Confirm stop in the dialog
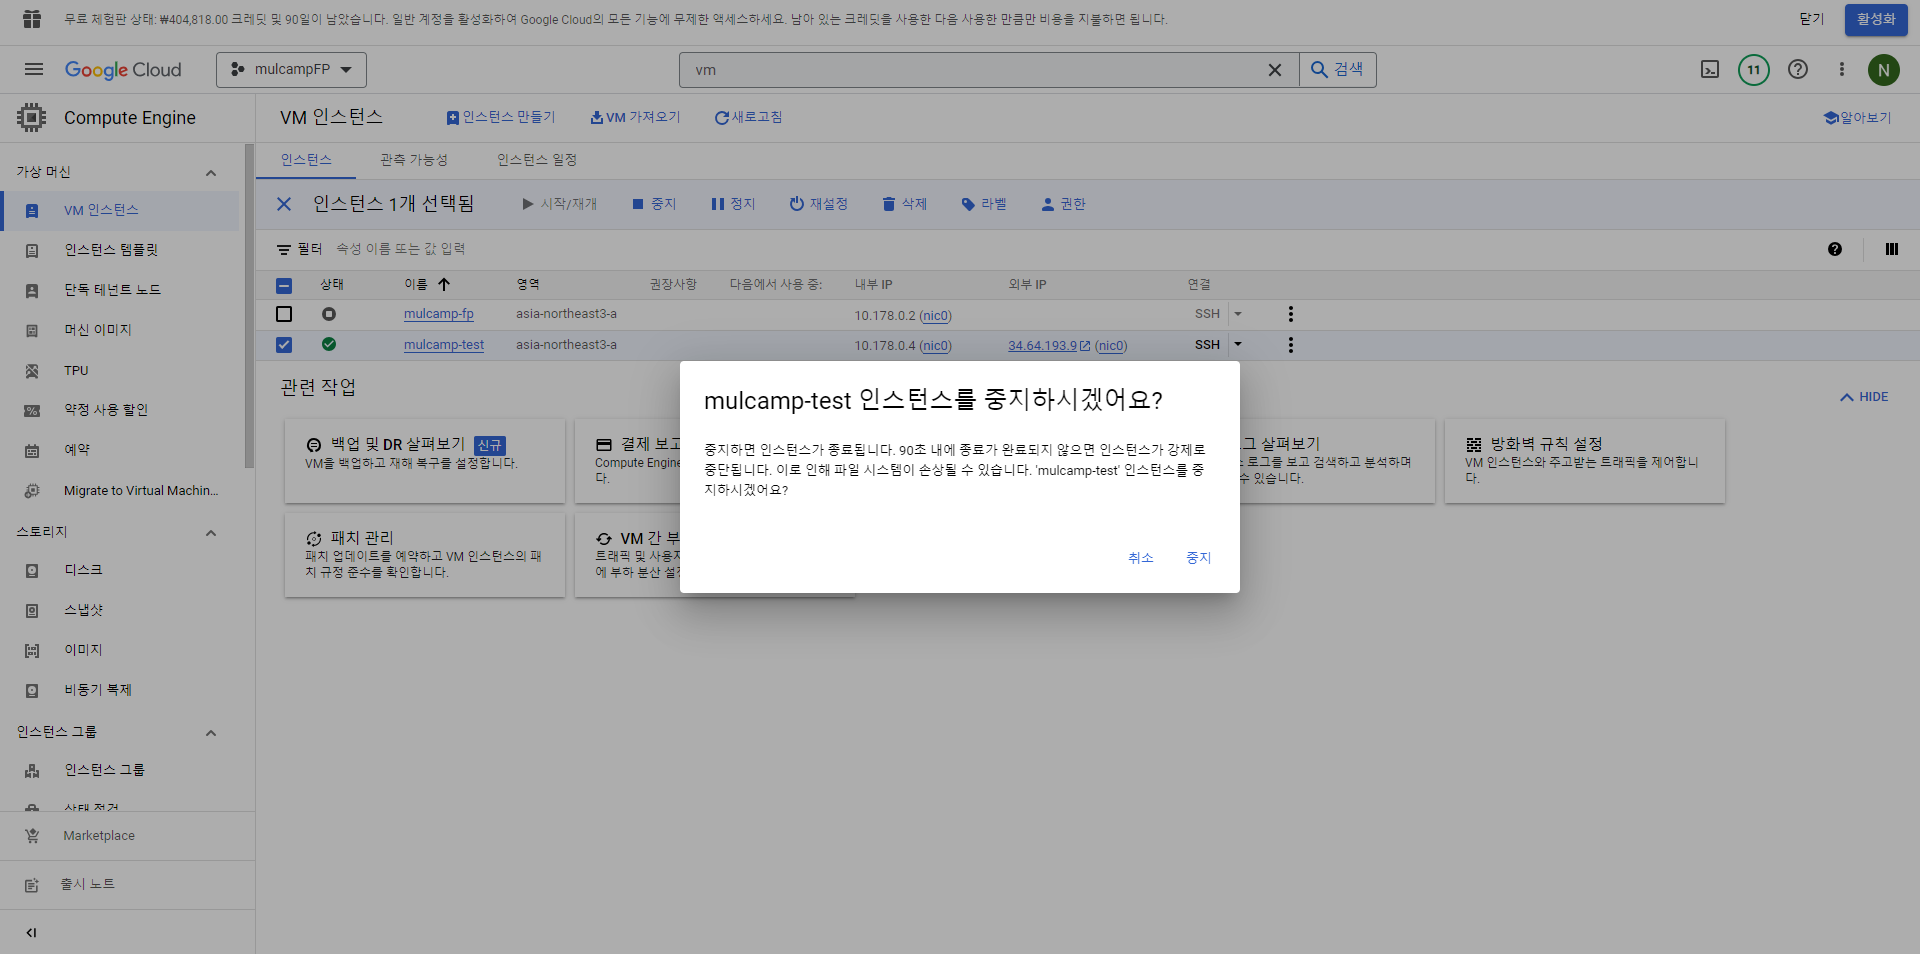Viewport: 1920px width, 954px height. coord(1198,558)
